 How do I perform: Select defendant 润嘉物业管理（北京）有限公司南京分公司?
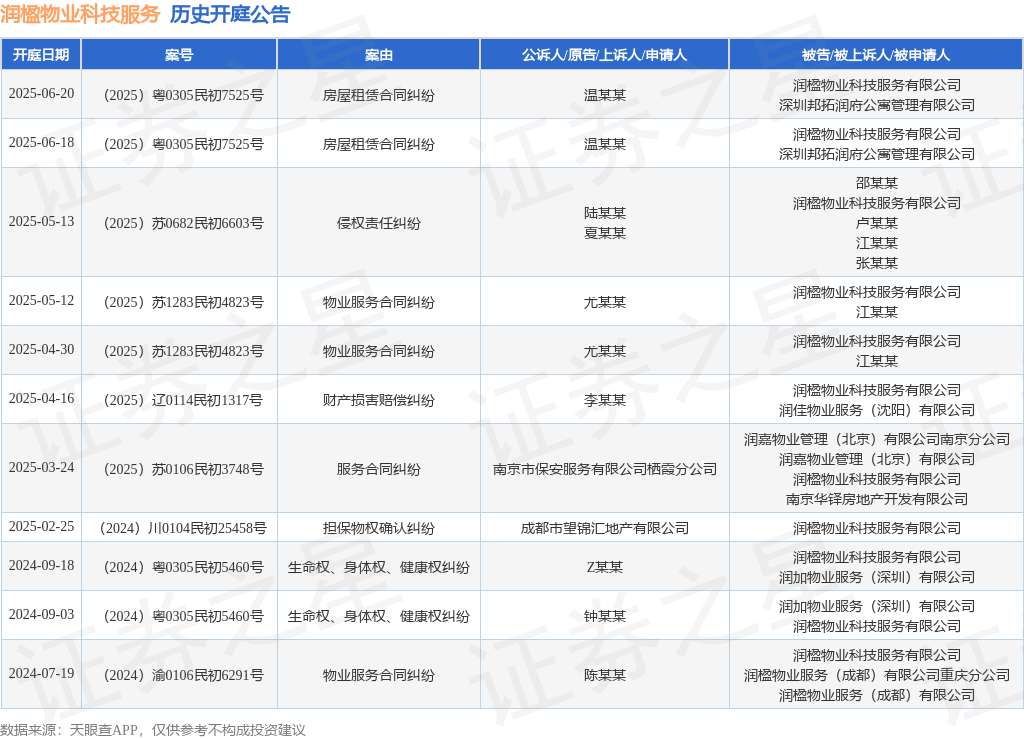pos(876,439)
